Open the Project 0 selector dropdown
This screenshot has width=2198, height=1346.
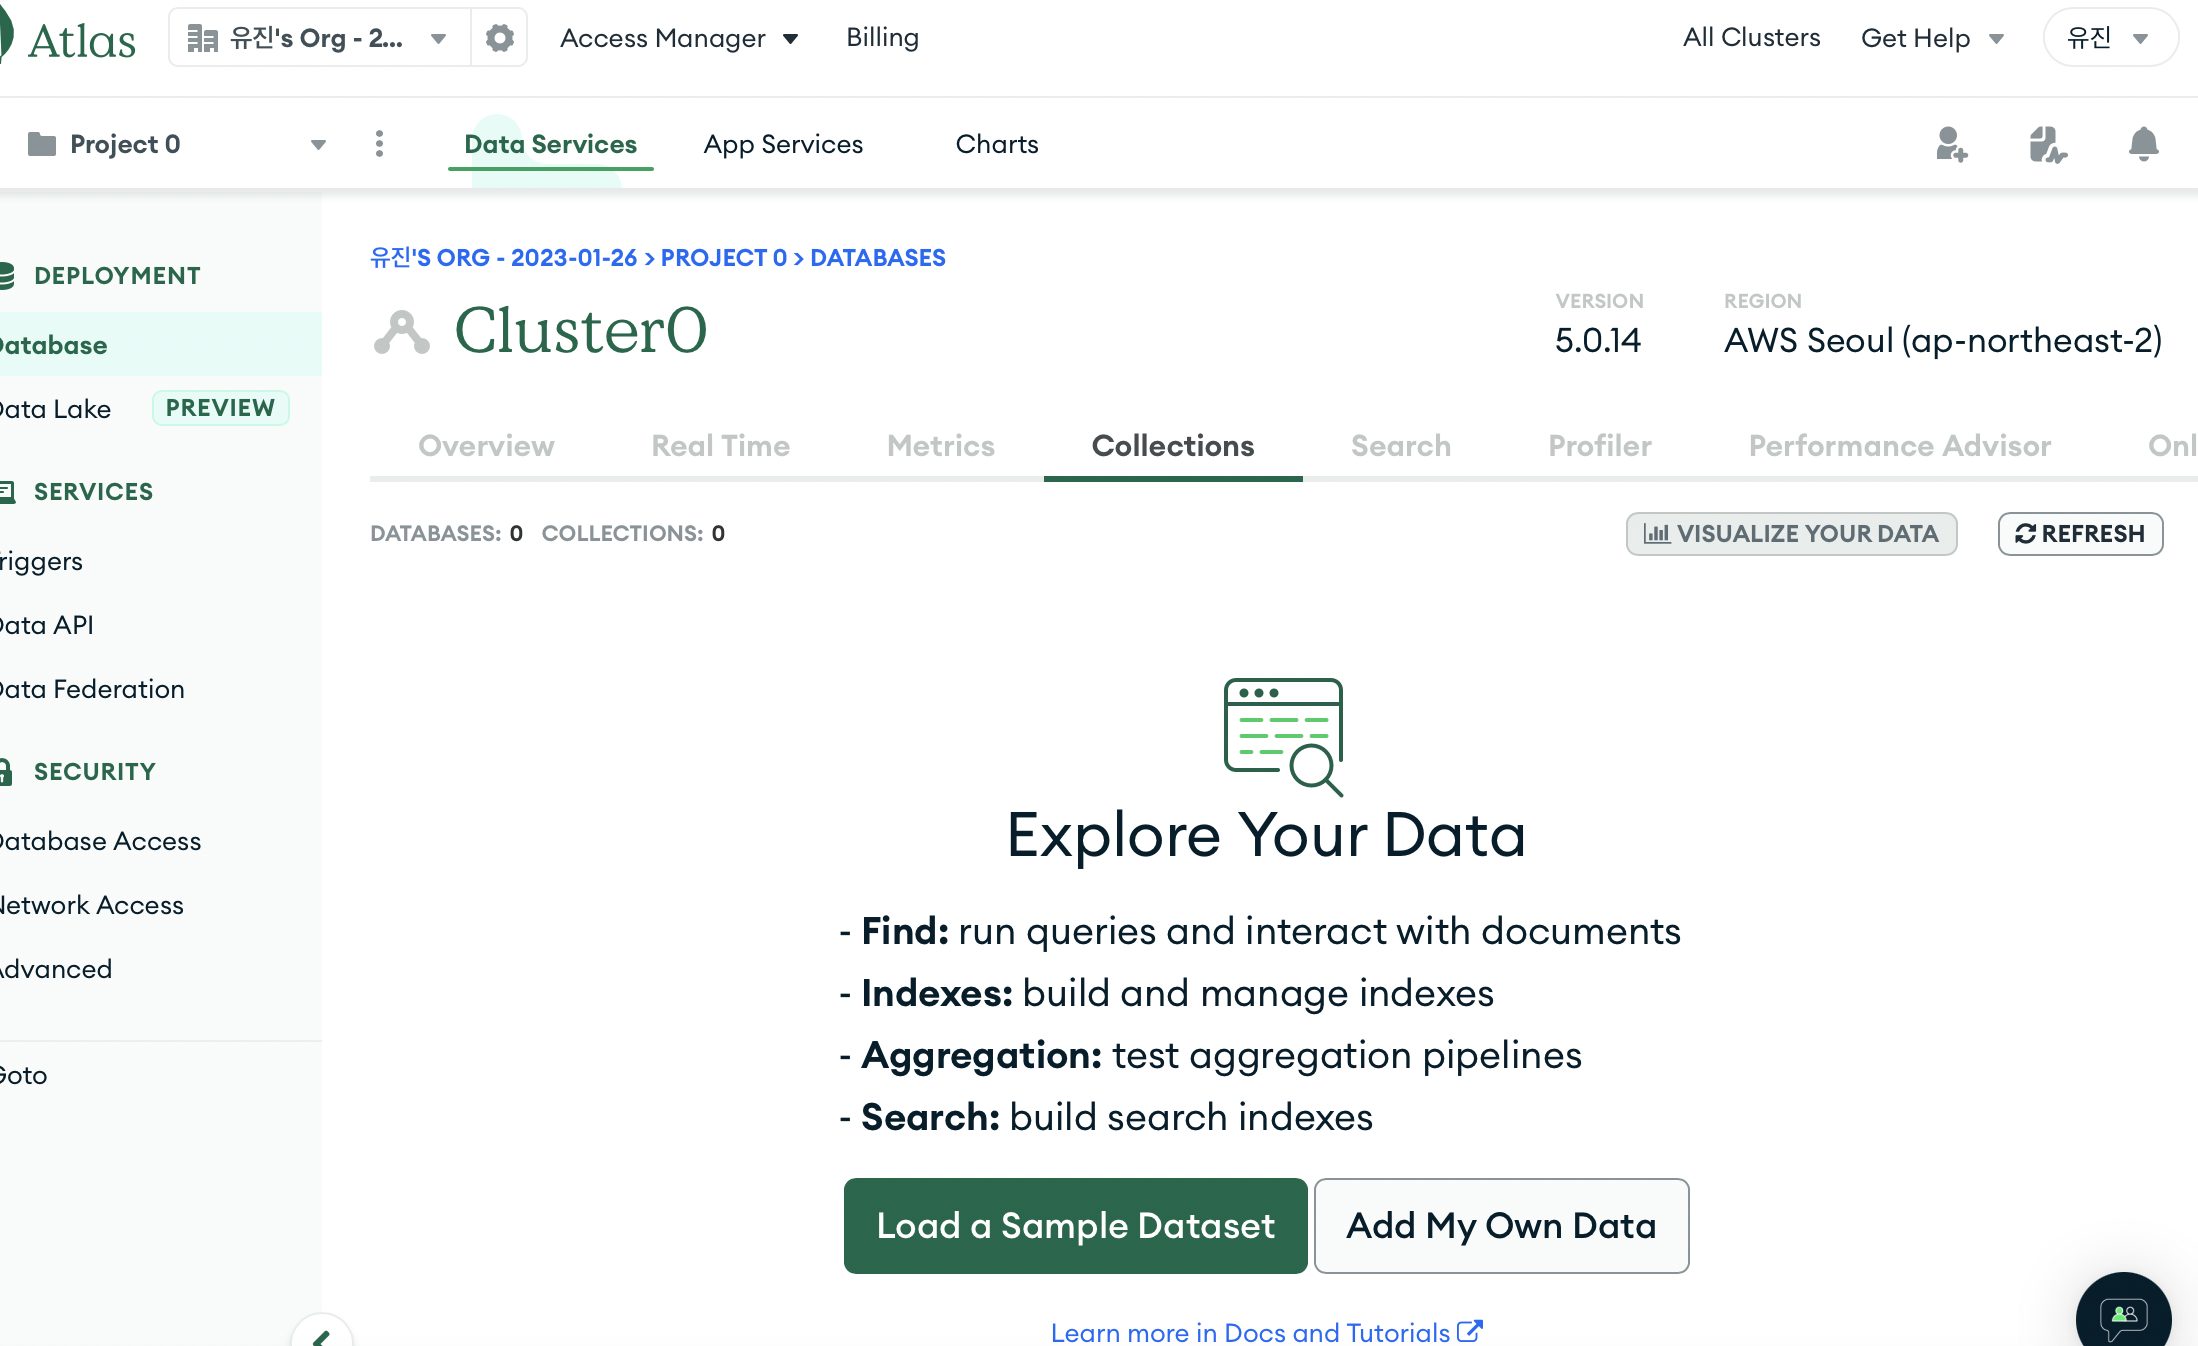177,144
